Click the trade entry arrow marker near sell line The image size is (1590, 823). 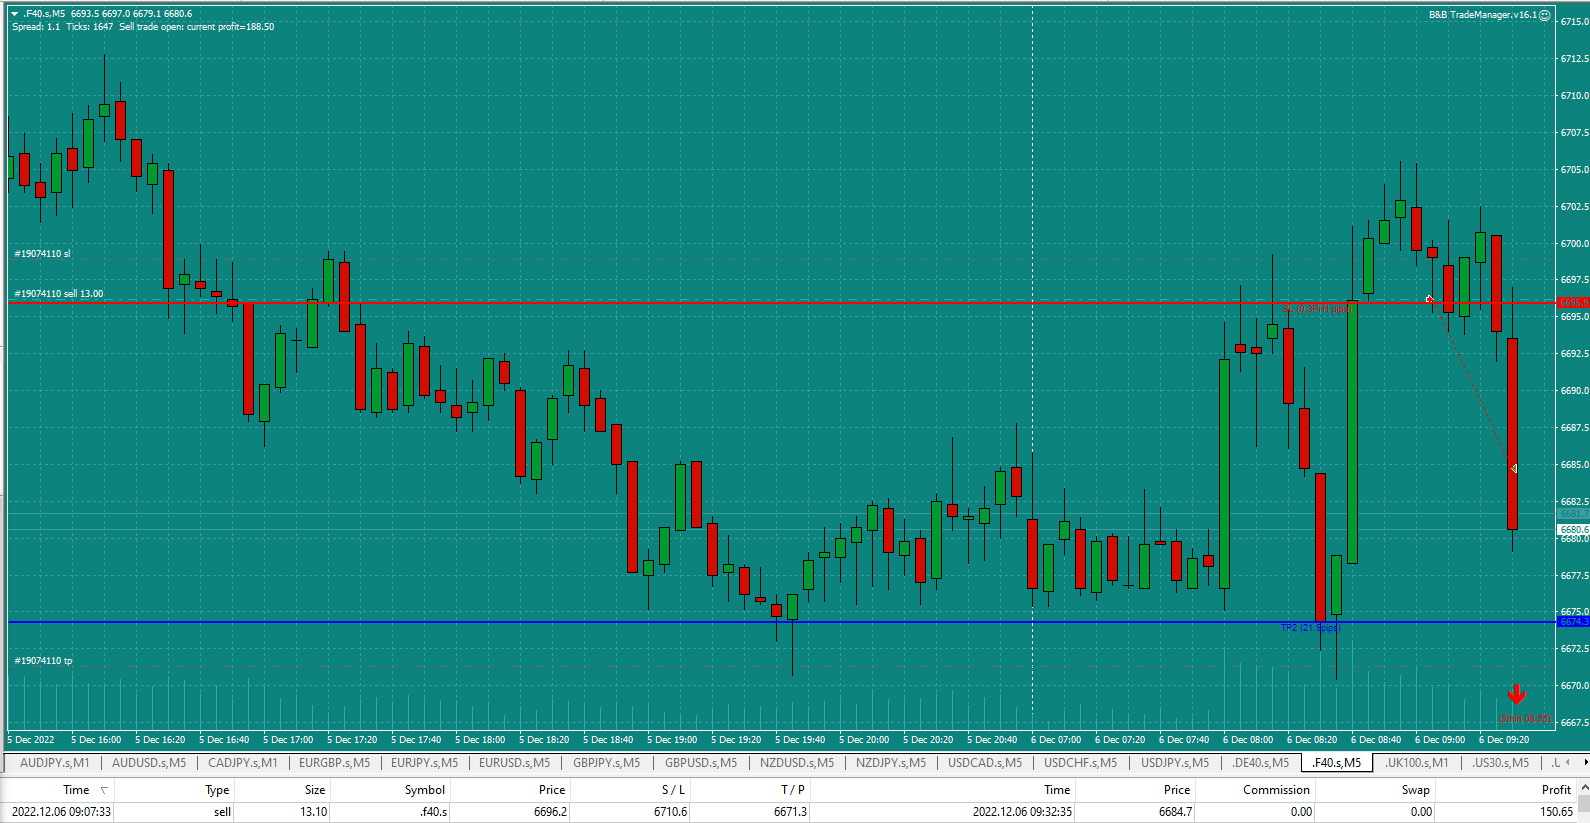pyautogui.click(x=1430, y=299)
